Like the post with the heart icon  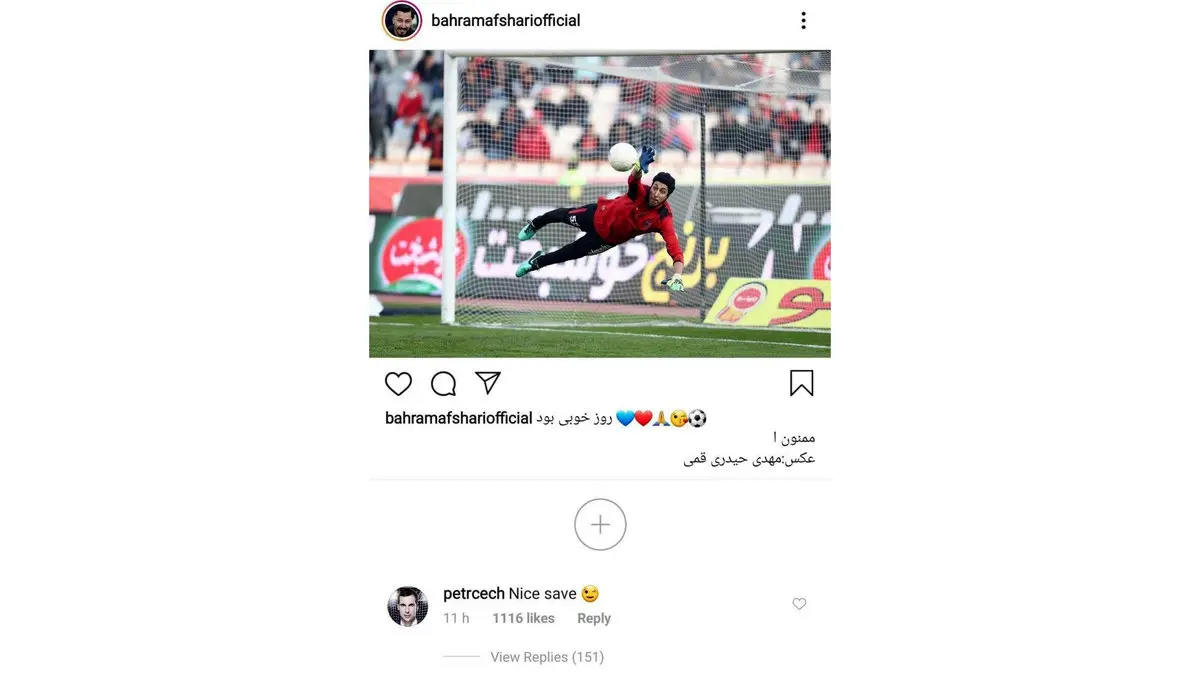point(398,384)
